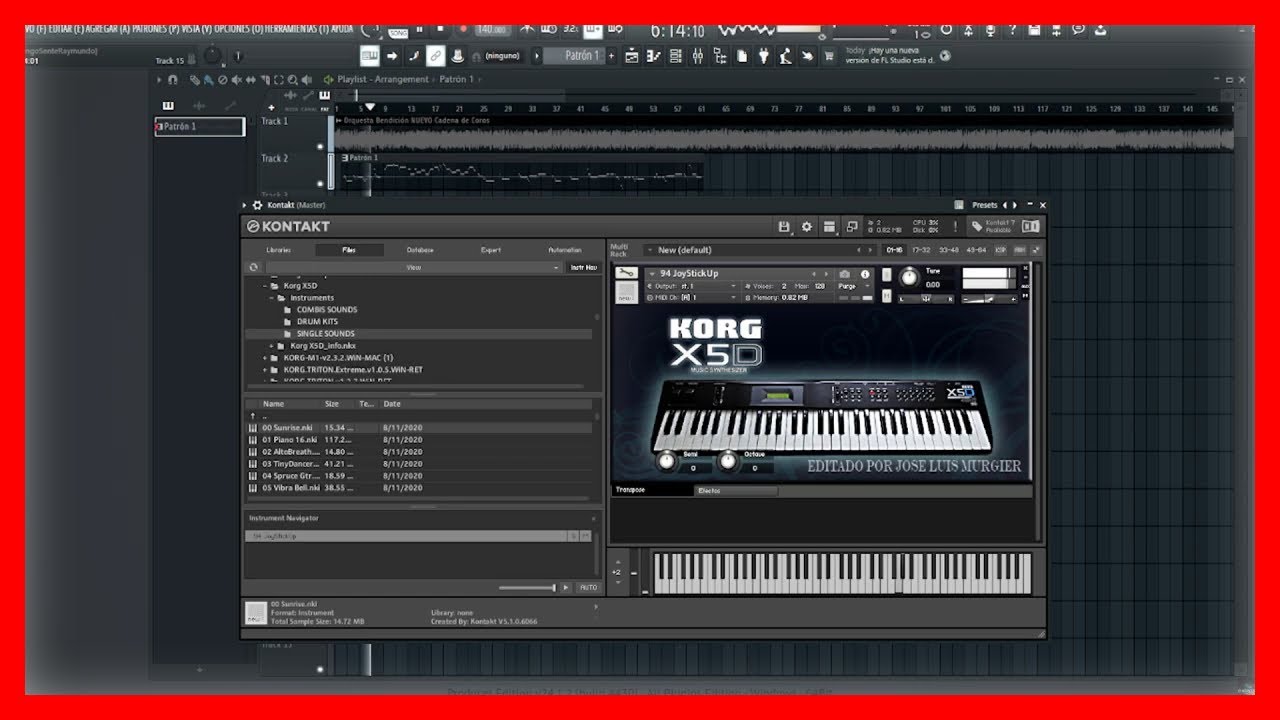
Task: Open the Kontakt save/load disk menu
Action: coord(784,227)
